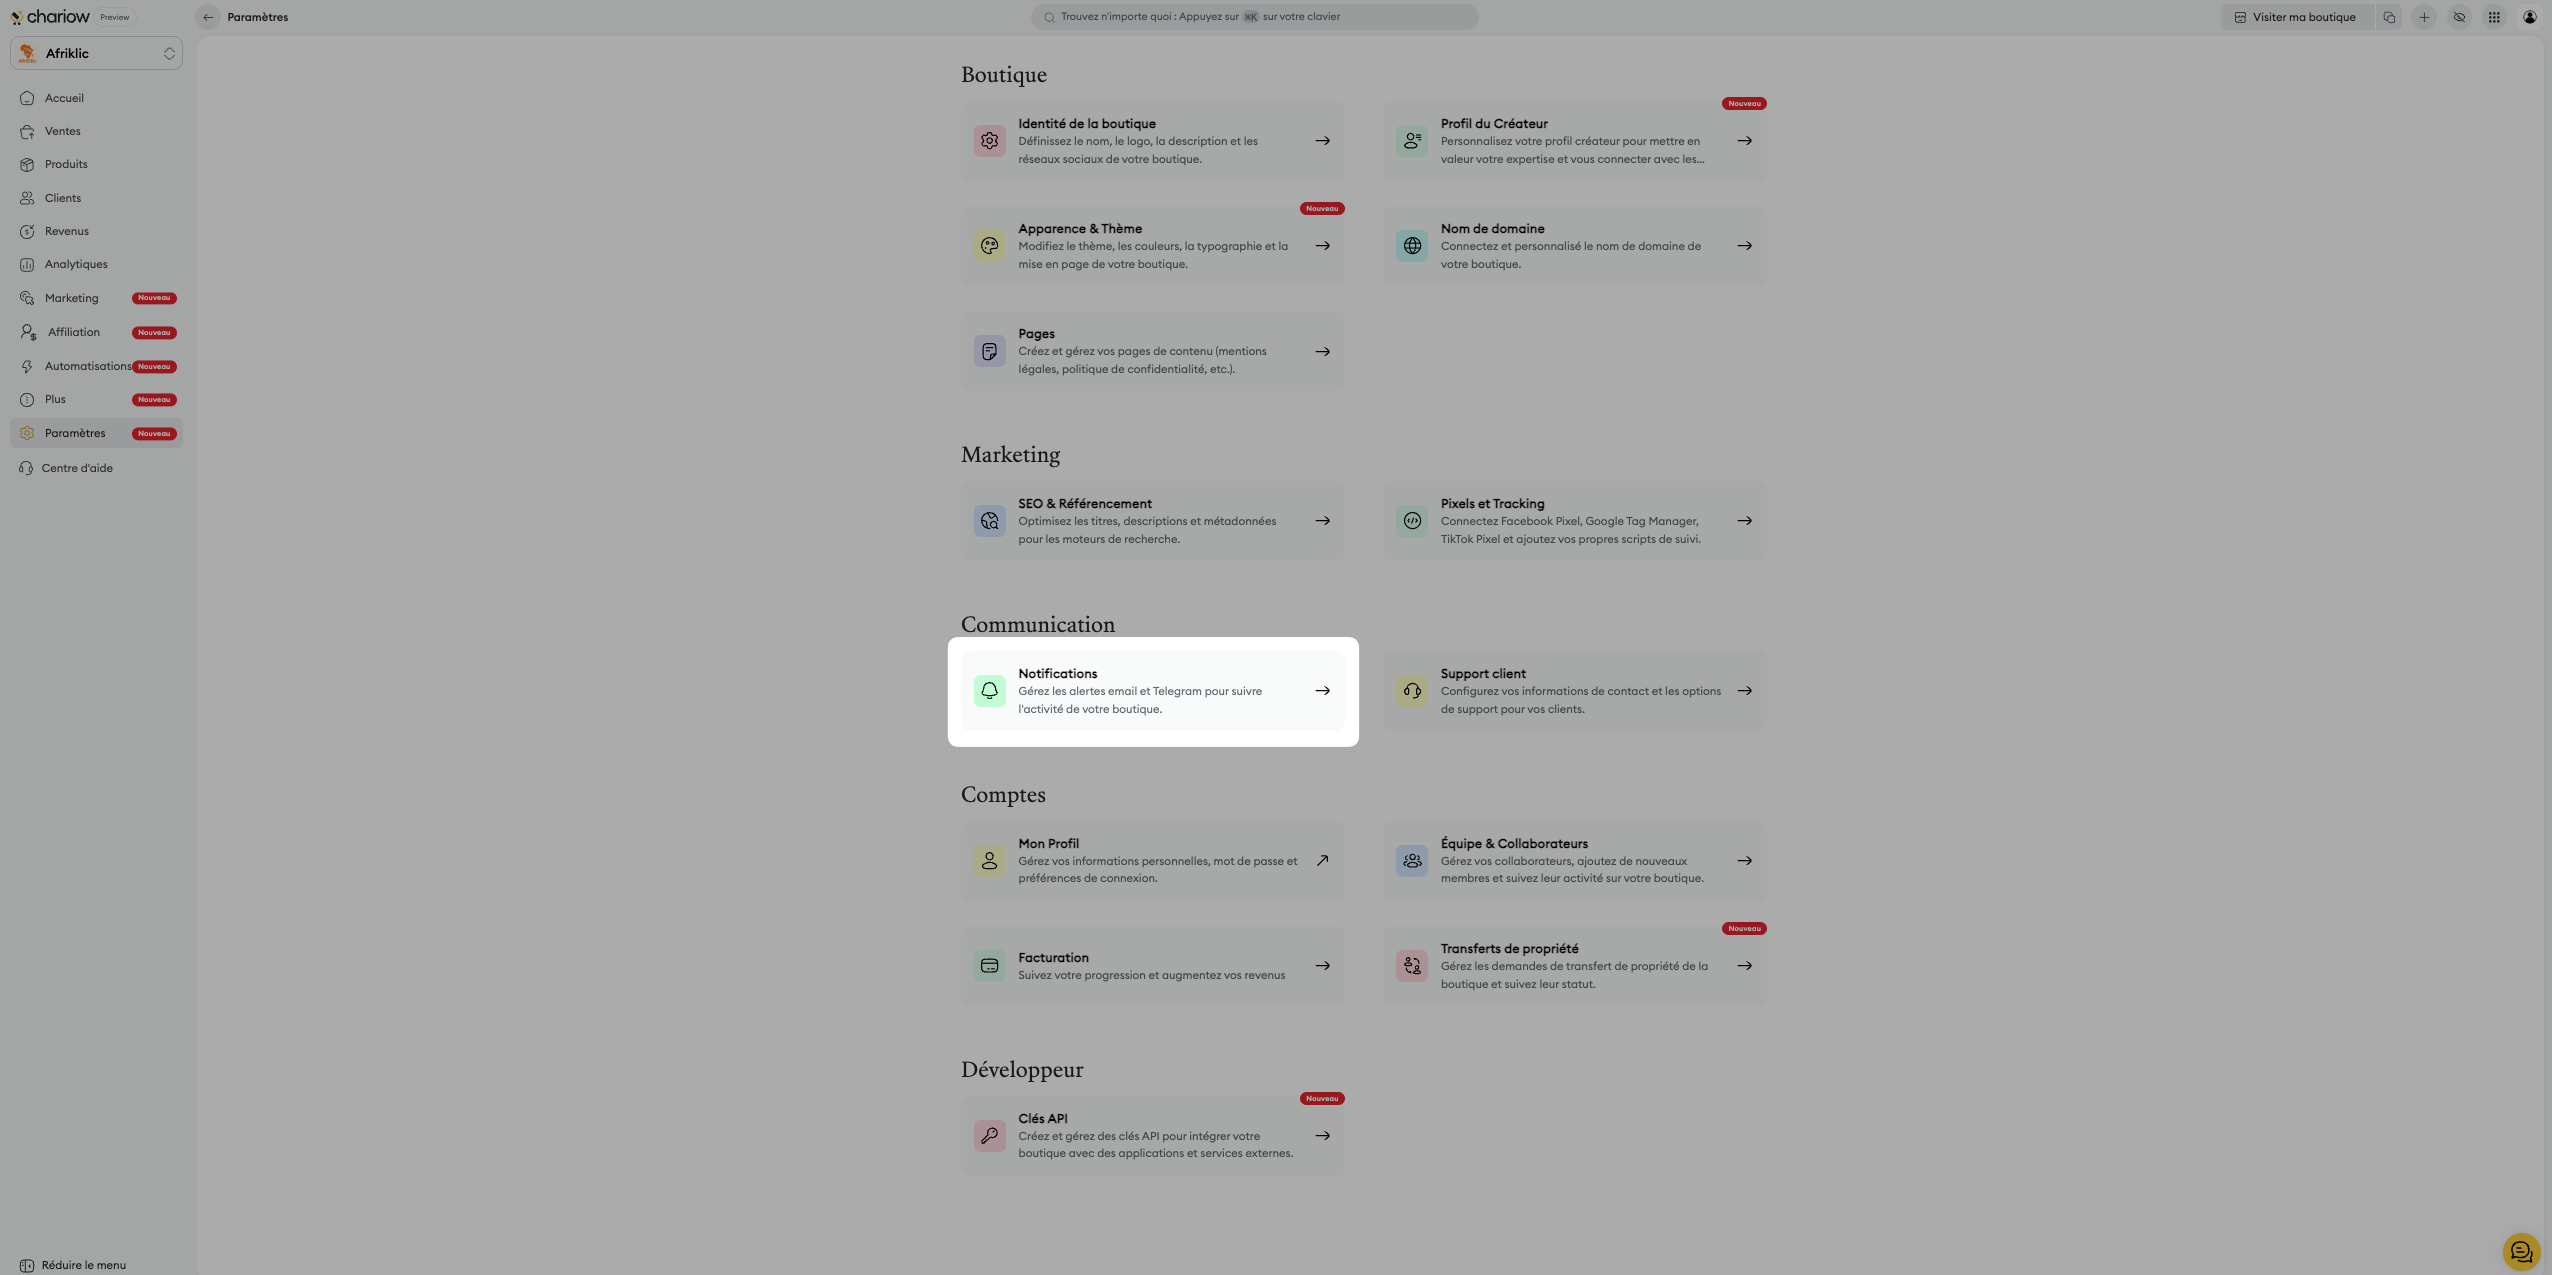
Task: Open the chat support bubble icon
Action: click(x=2520, y=1251)
